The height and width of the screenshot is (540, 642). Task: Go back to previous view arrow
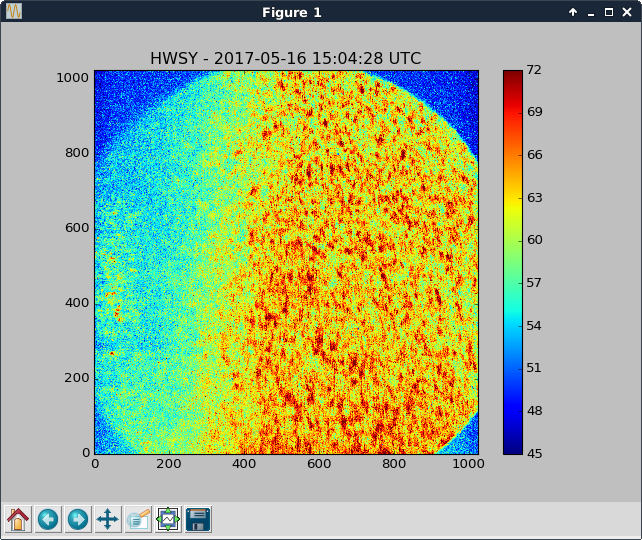click(48, 519)
